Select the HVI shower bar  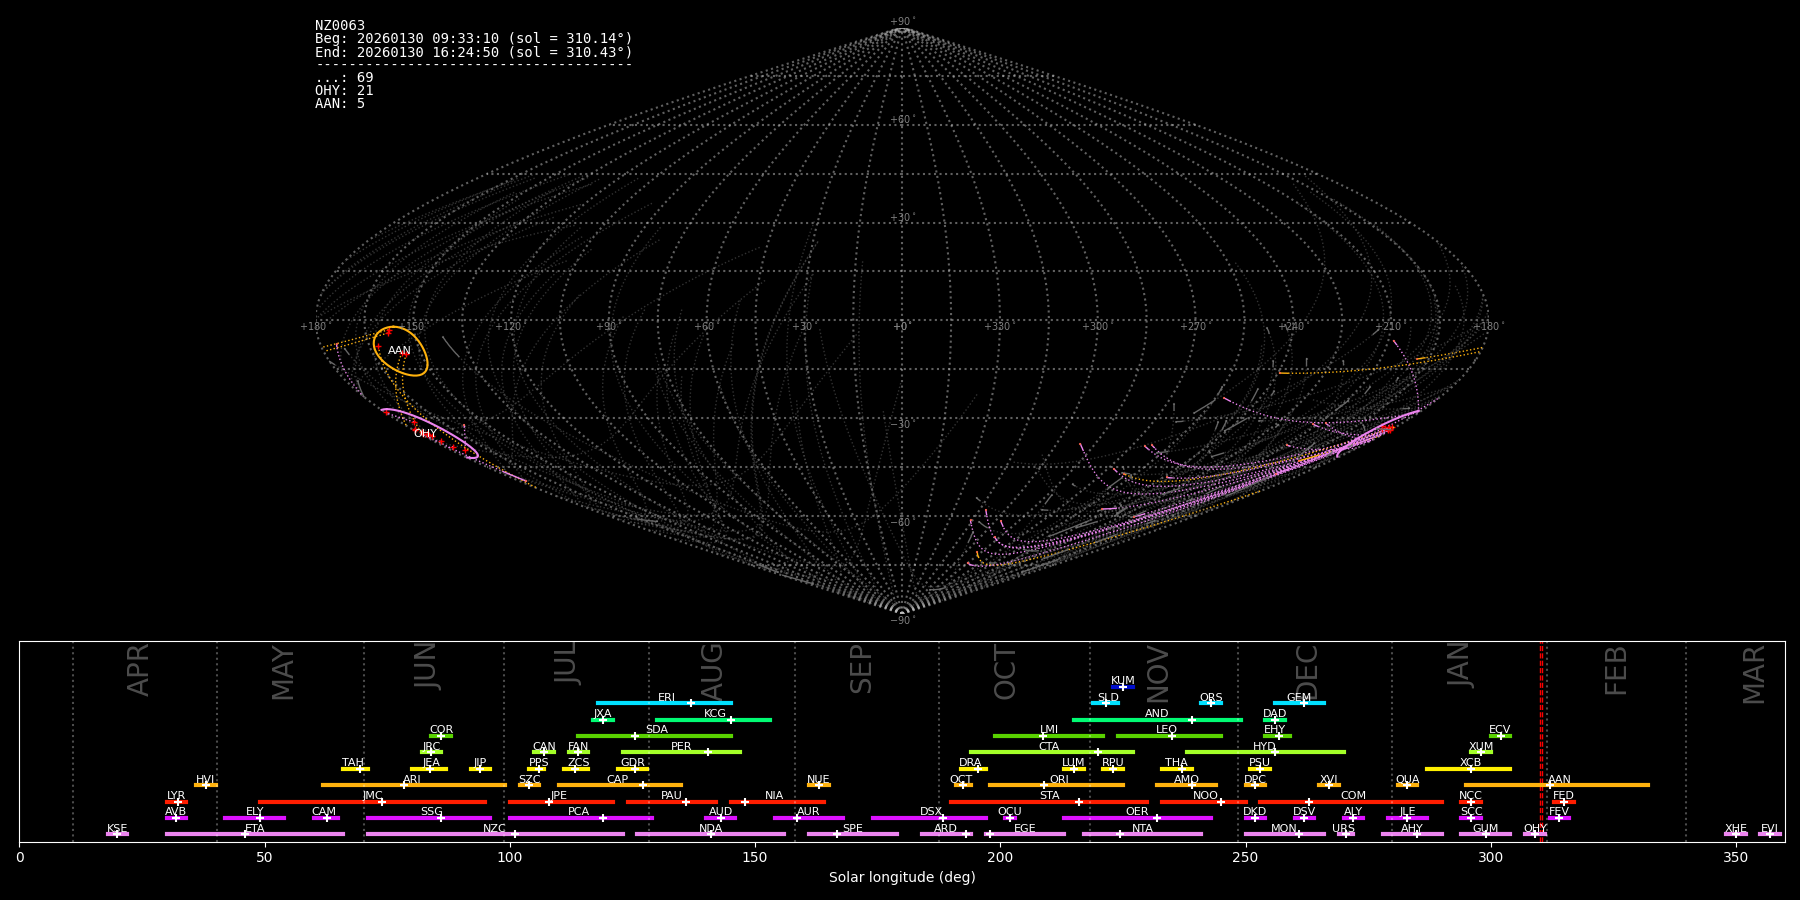click(206, 785)
